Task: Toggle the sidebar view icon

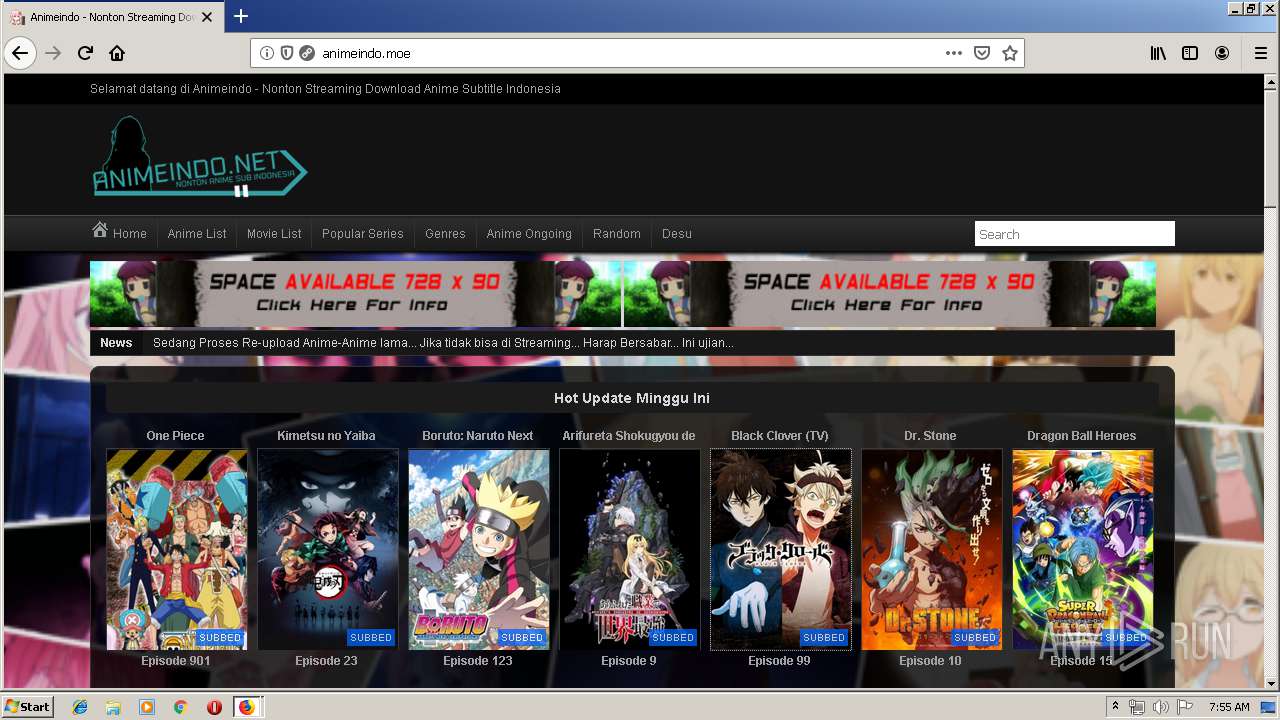Action: (x=1190, y=53)
